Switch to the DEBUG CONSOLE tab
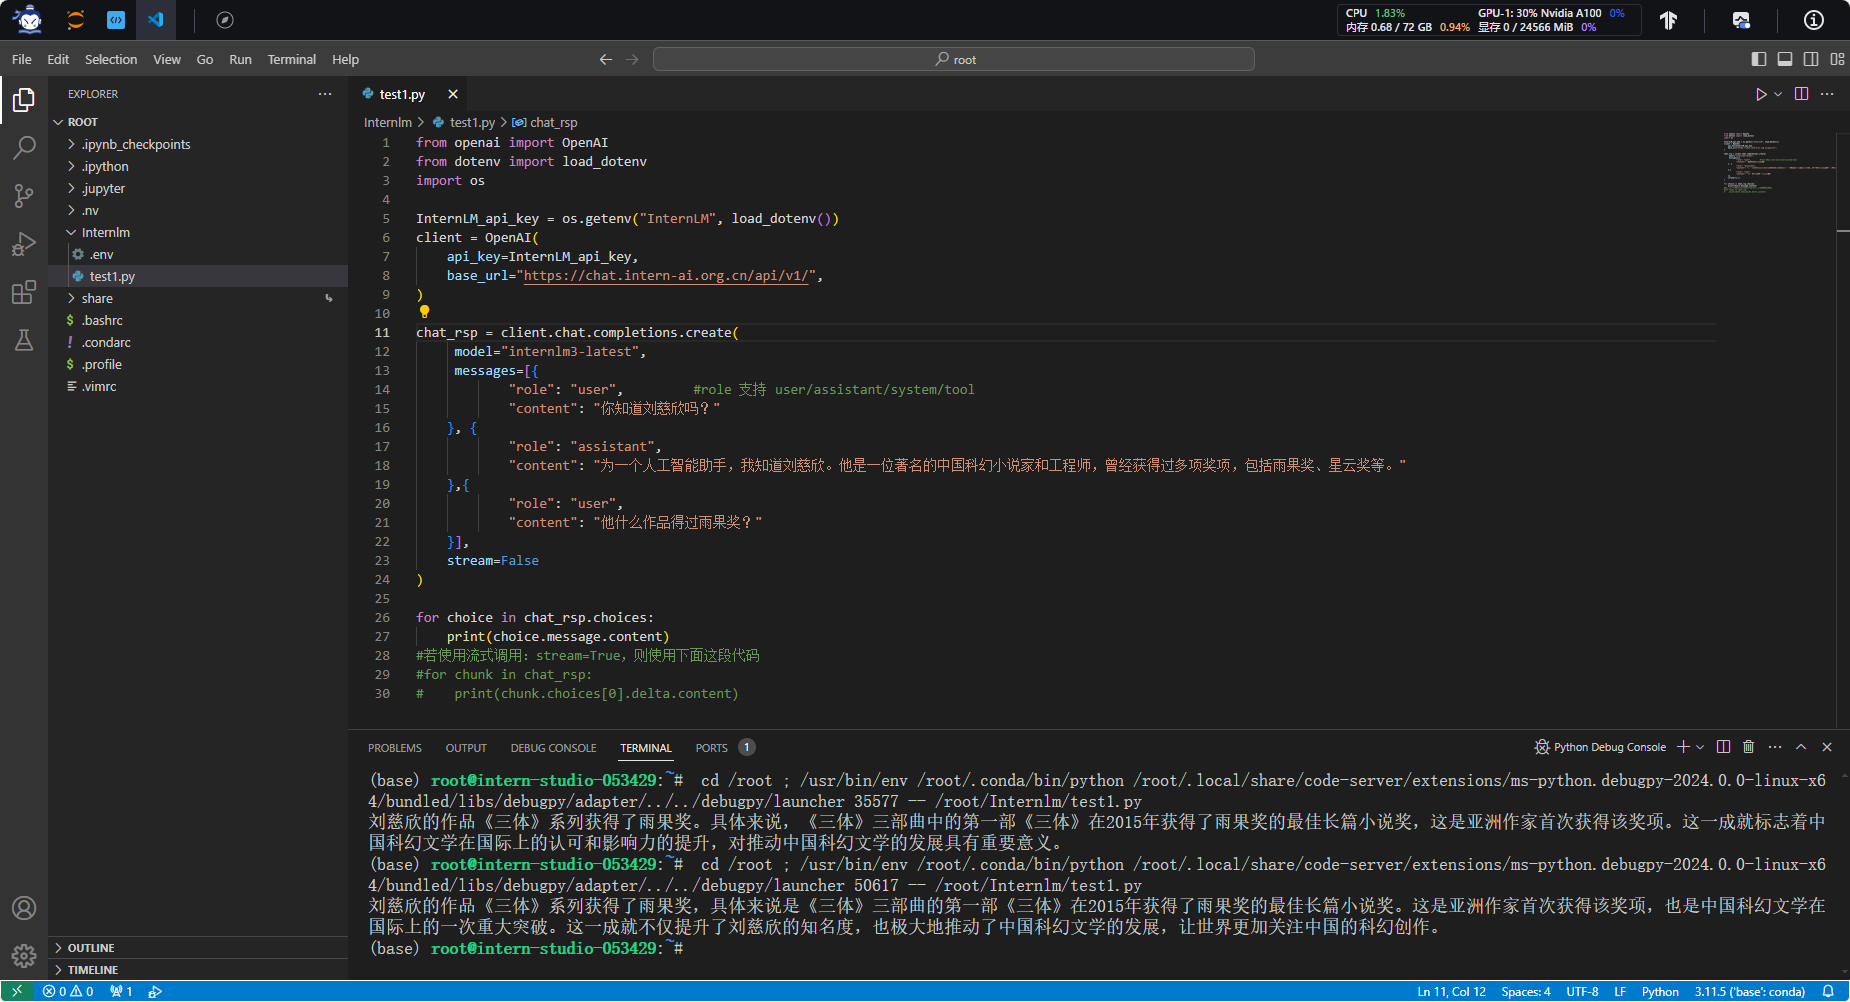Screen dimensions: 1850x1002 (553, 748)
